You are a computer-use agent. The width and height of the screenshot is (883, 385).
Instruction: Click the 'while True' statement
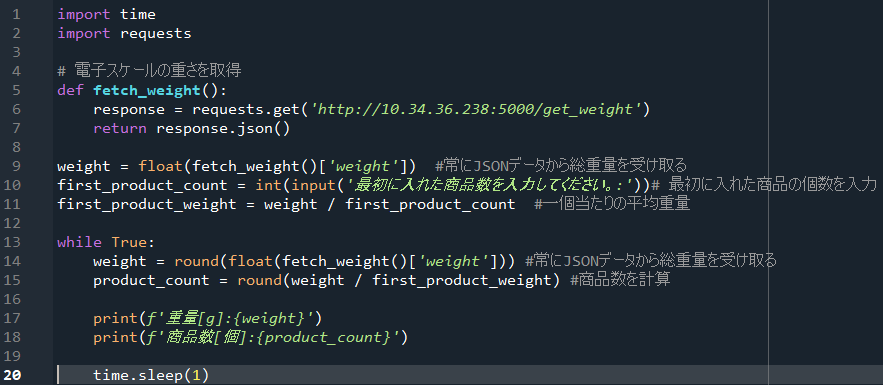tap(106, 242)
